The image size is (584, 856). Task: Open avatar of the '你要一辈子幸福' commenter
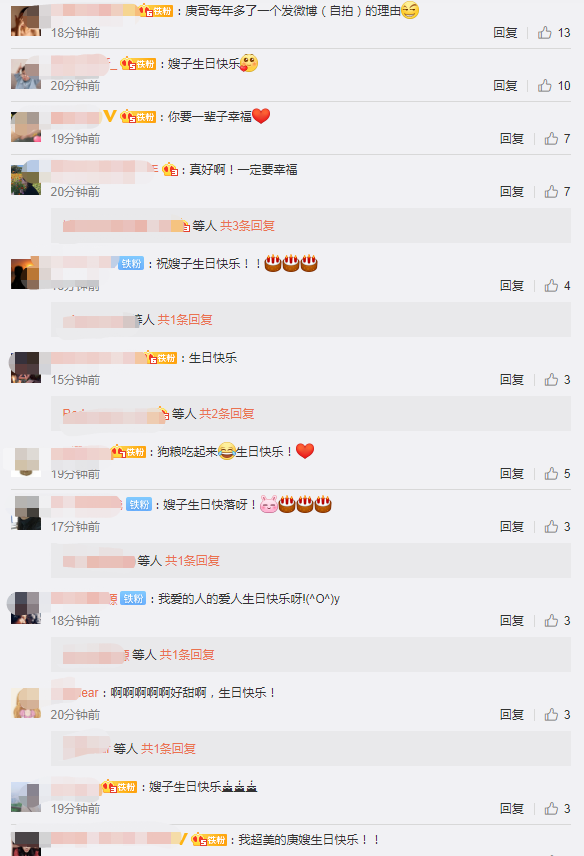click(x=26, y=127)
